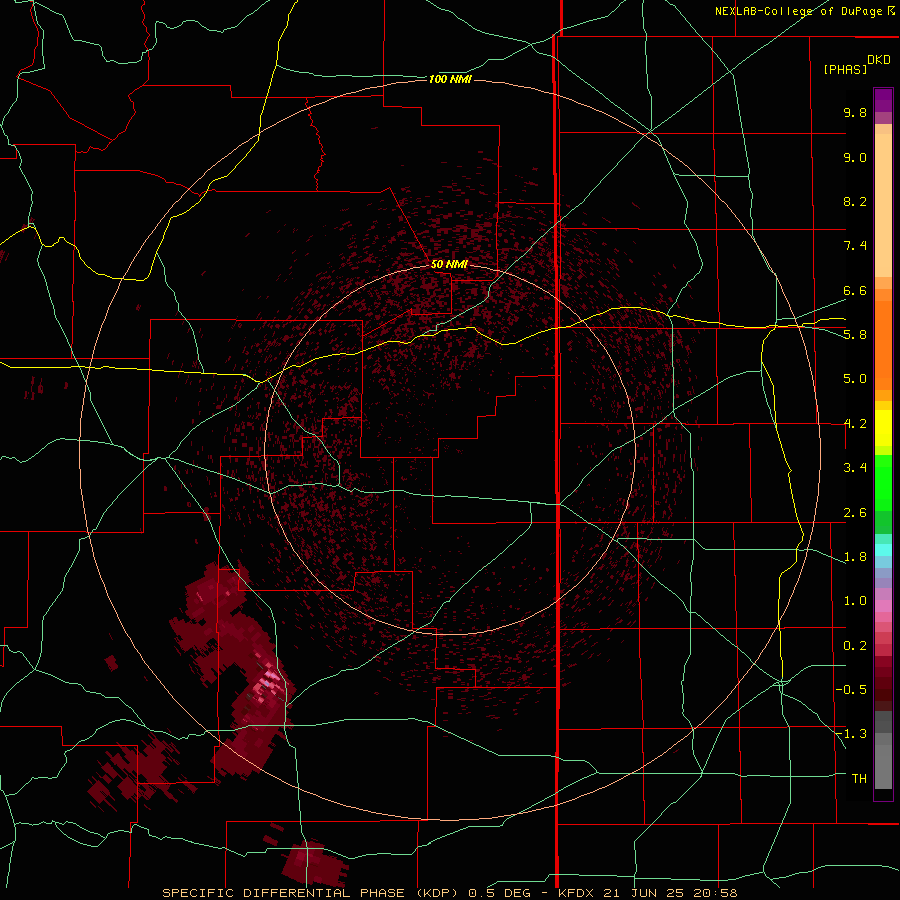The image size is (900, 900).
Task: Click the 50 NMI range ring label
Action: pyautogui.click(x=449, y=265)
